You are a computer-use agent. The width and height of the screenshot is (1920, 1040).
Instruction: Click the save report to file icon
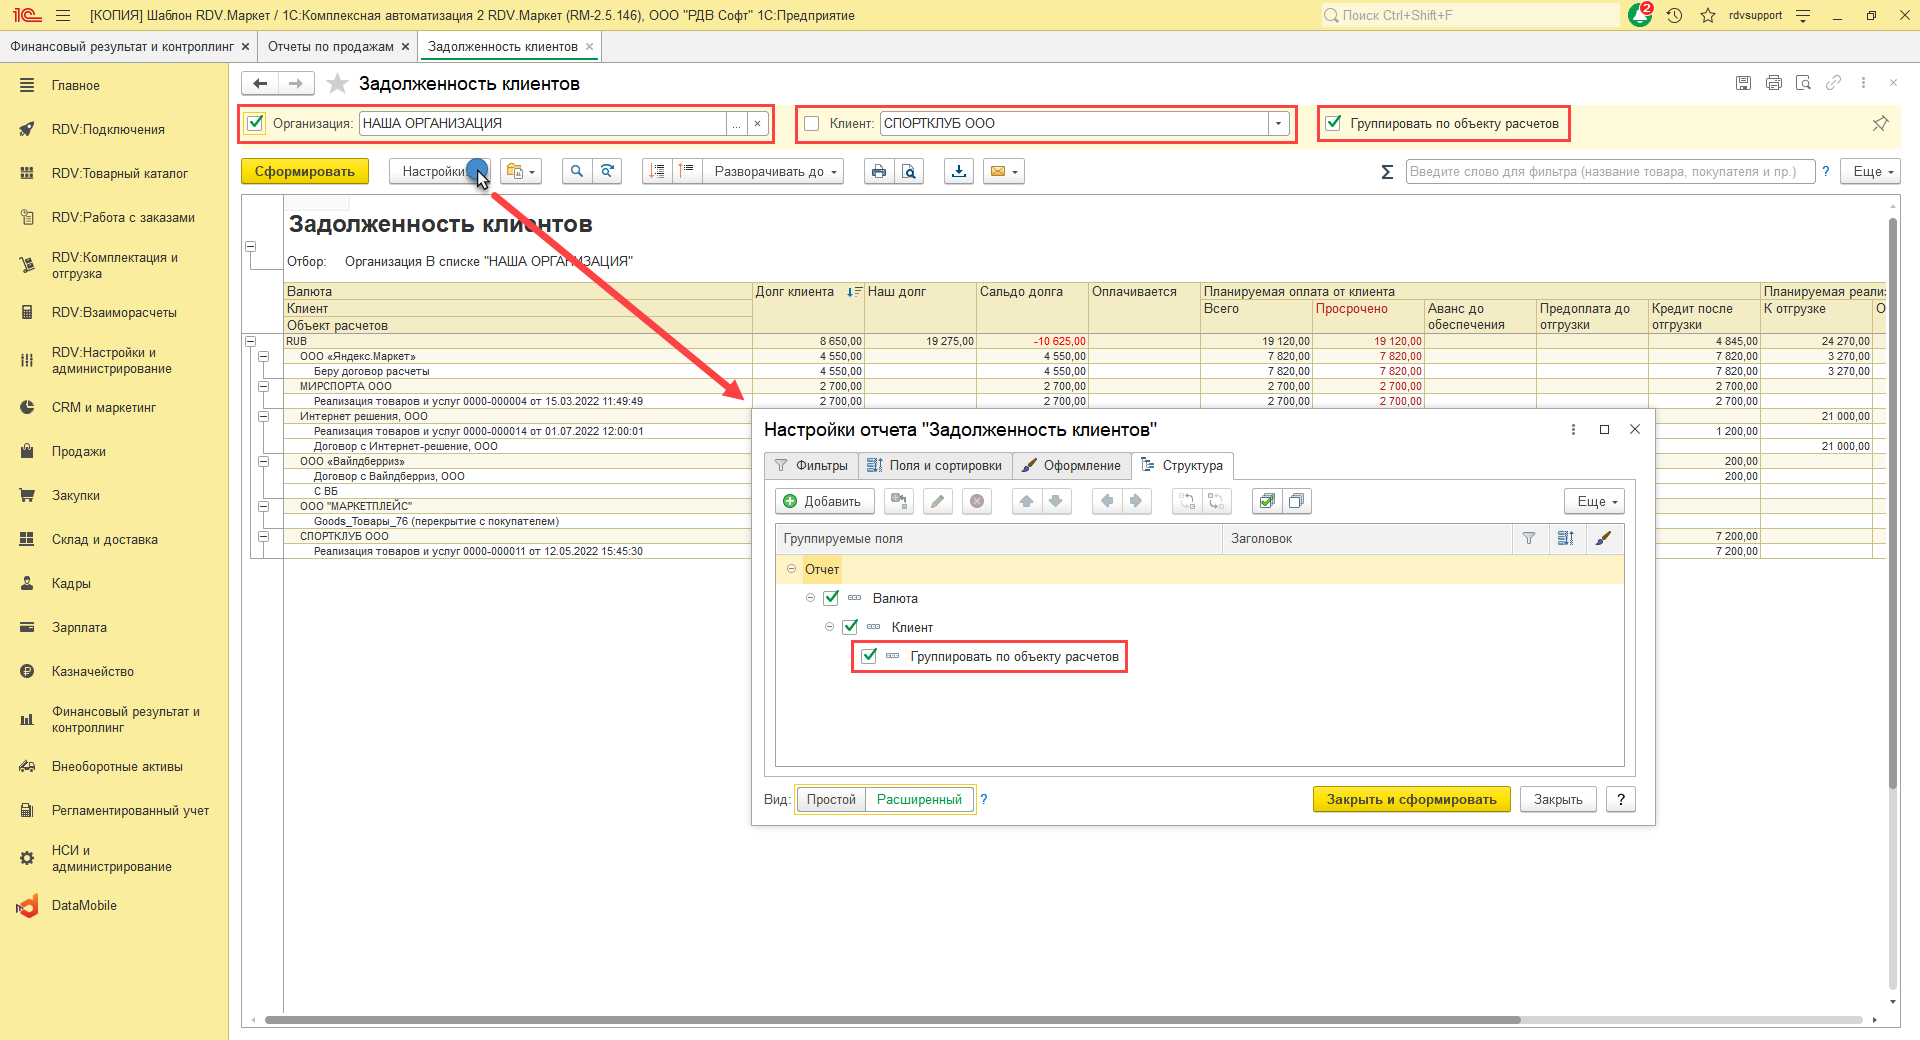click(x=959, y=171)
